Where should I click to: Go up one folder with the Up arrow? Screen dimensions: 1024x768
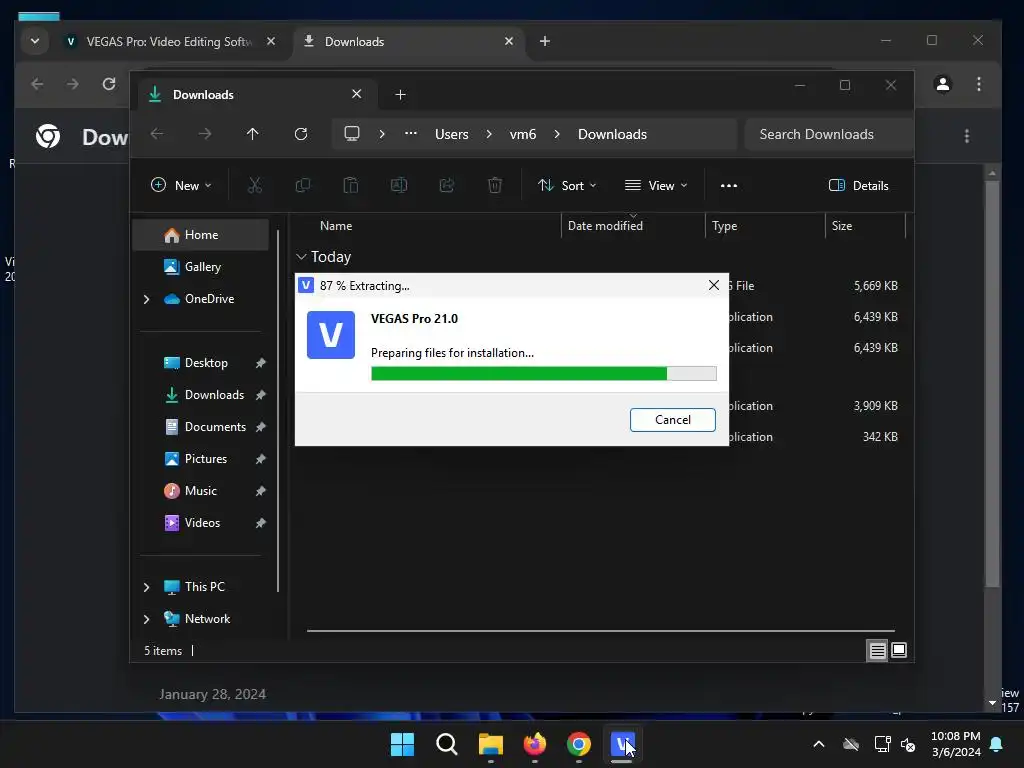coord(253,134)
